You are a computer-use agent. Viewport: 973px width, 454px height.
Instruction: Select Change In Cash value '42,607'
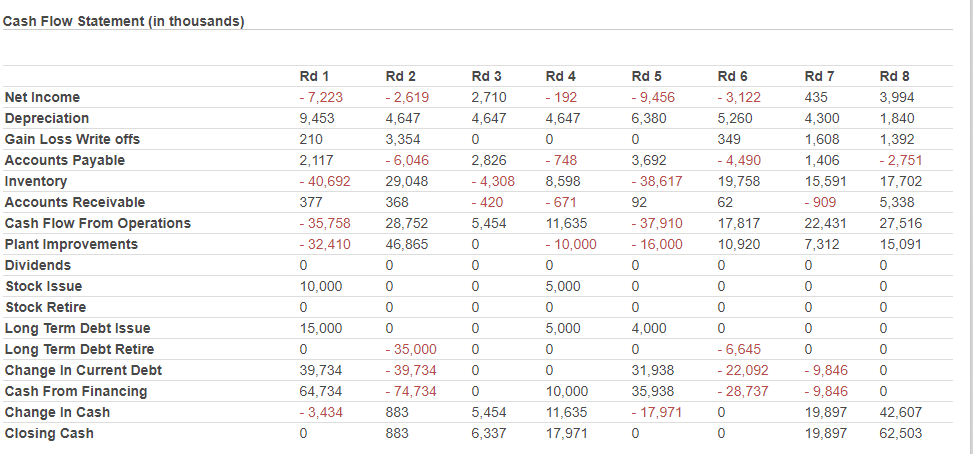901,412
